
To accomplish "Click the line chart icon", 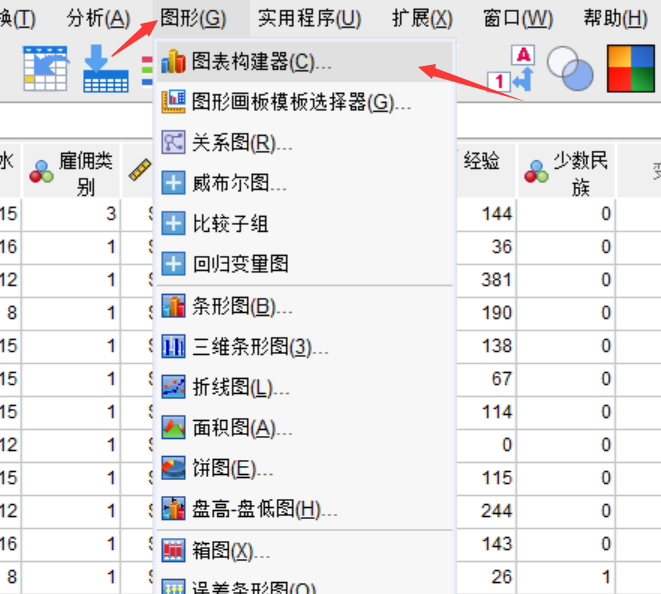I will pos(173,387).
